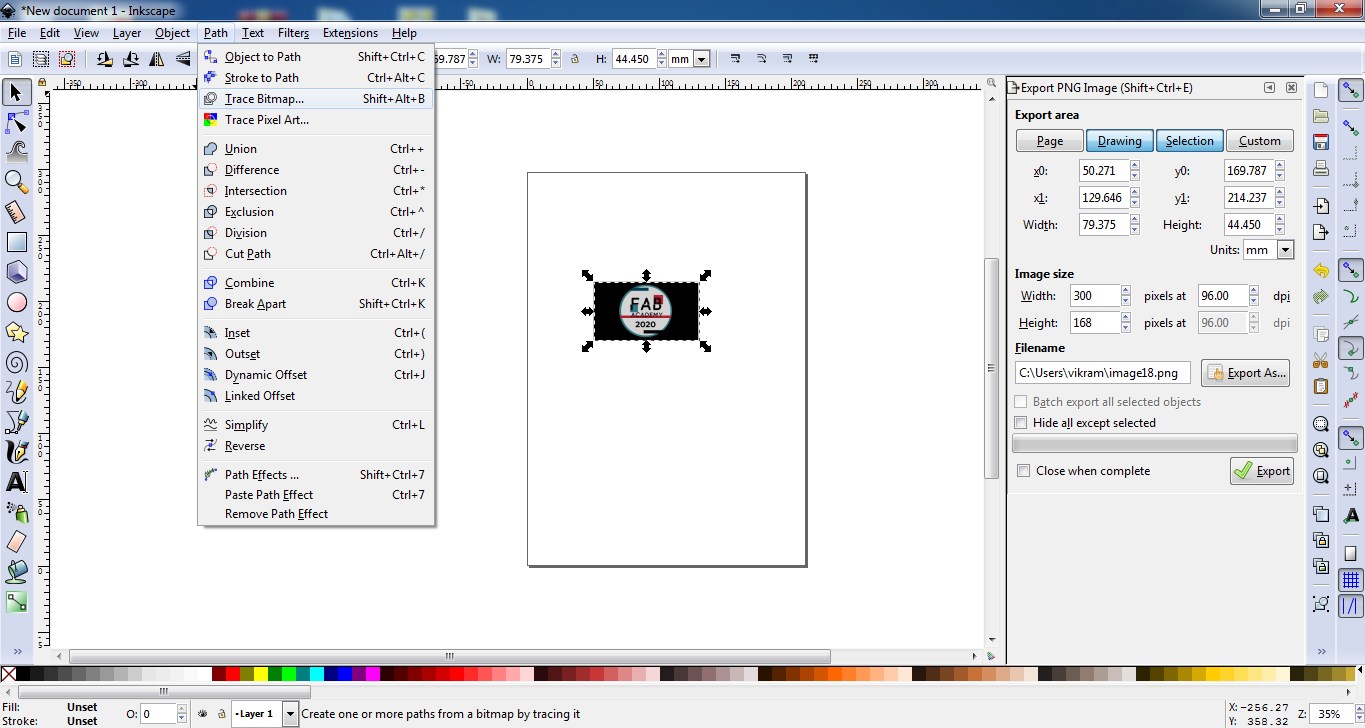Image resolution: width=1365 pixels, height=728 pixels.
Task: Toggle layer lock icon in status bar
Action: 220,714
